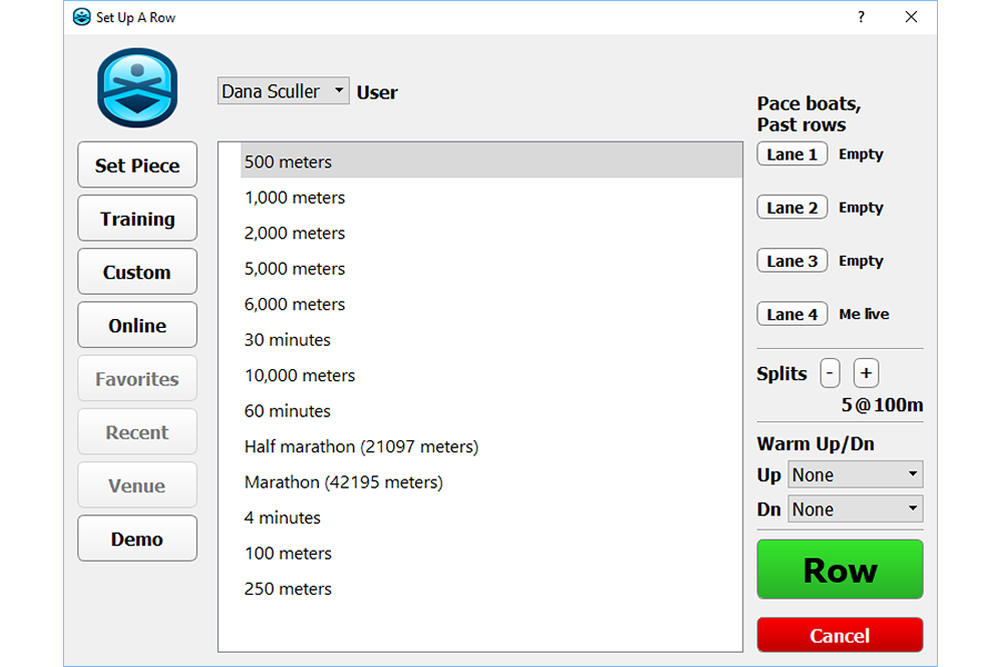This screenshot has width=1000, height=667.
Task: Click the rower logo icon
Action: click(x=137, y=88)
